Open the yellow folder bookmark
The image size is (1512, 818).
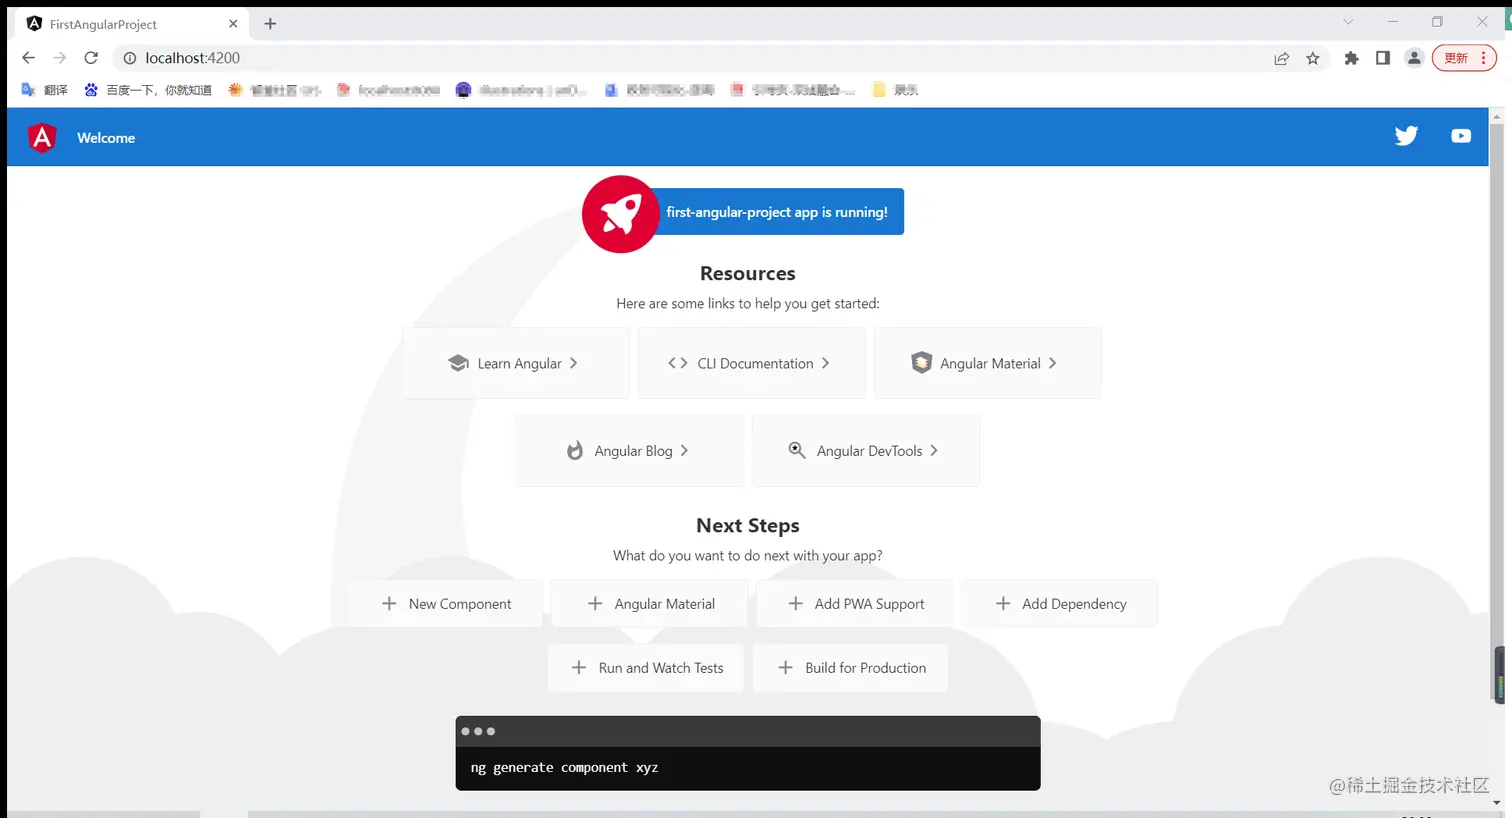pos(895,90)
